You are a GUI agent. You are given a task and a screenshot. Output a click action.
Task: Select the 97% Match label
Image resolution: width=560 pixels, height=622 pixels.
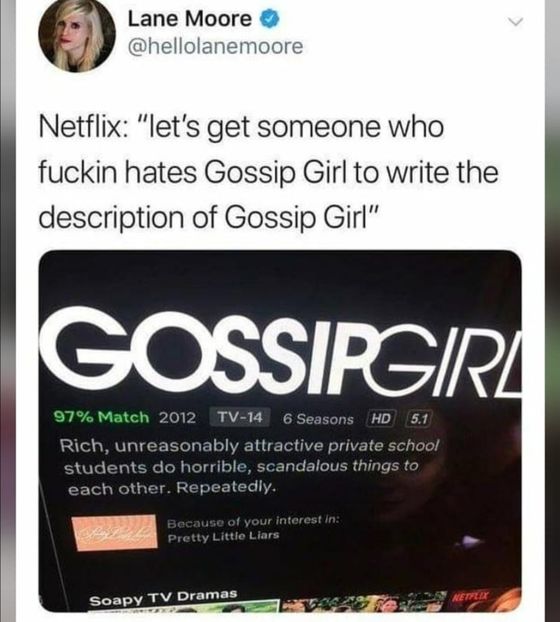click(x=102, y=417)
